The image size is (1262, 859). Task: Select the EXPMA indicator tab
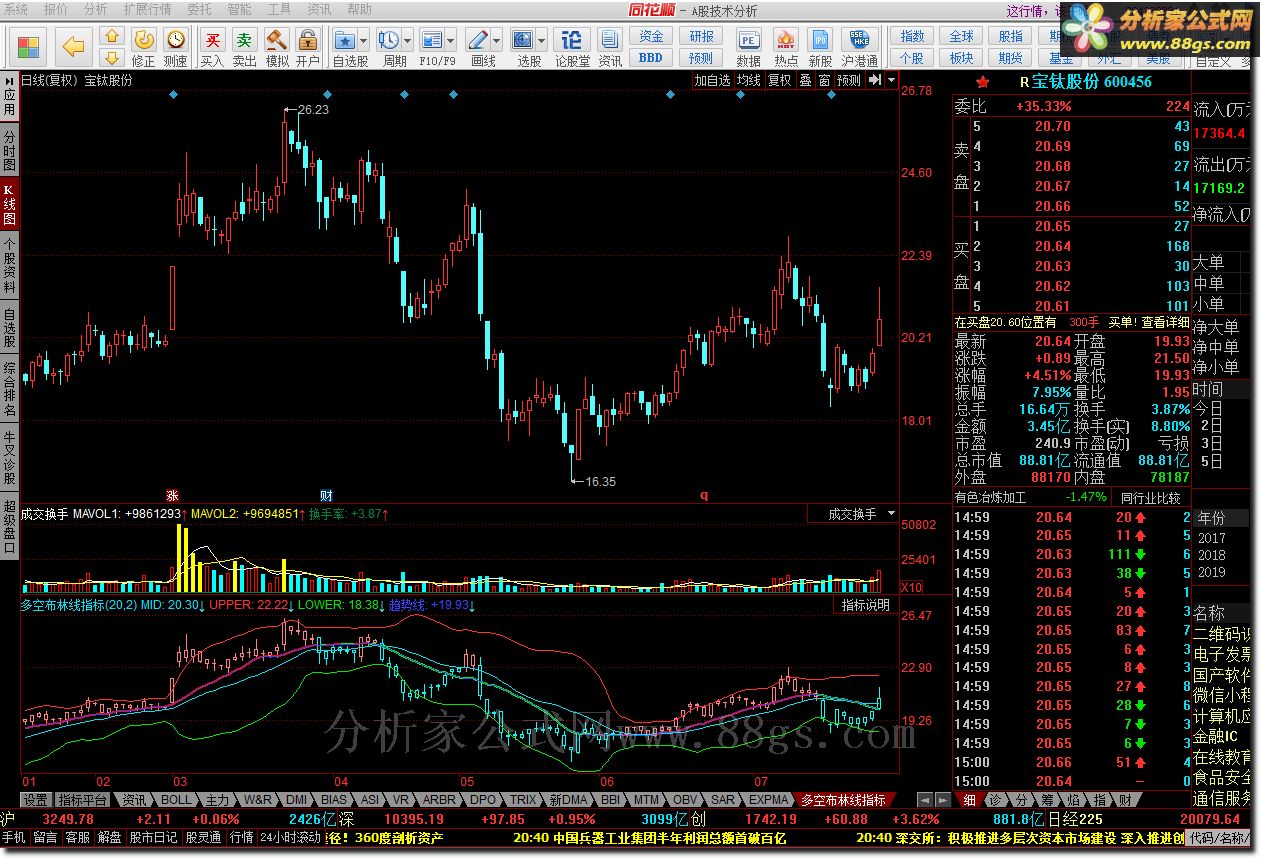click(768, 800)
